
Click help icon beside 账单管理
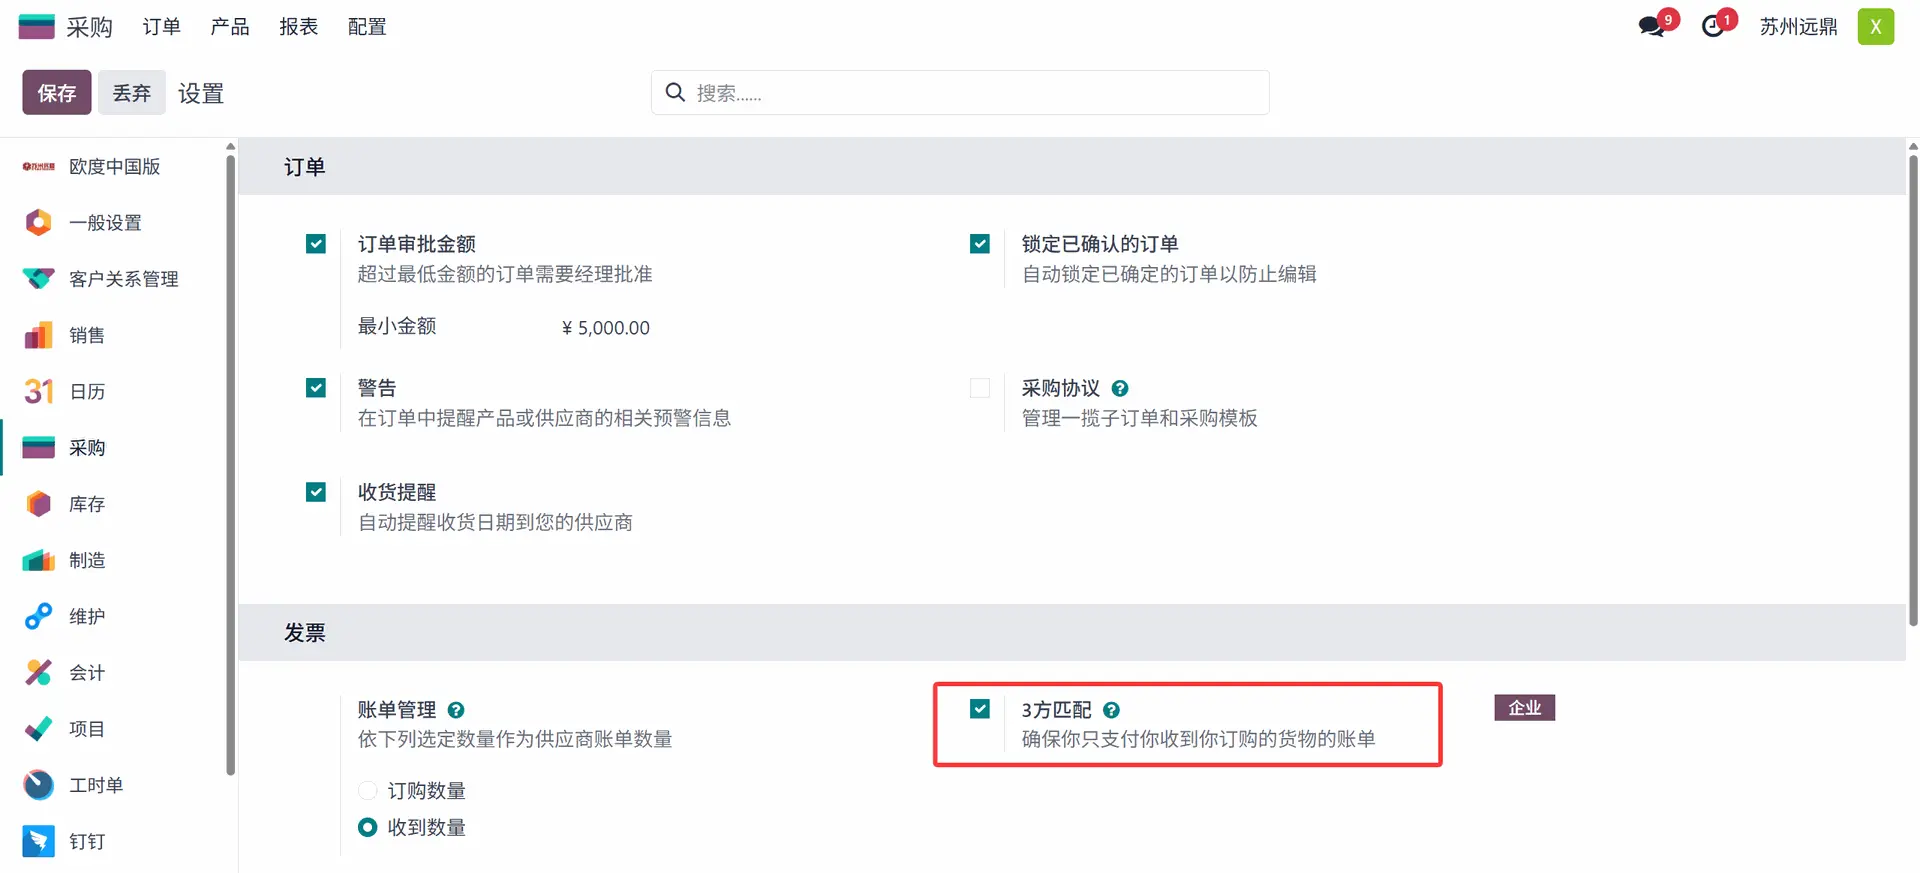(x=456, y=710)
